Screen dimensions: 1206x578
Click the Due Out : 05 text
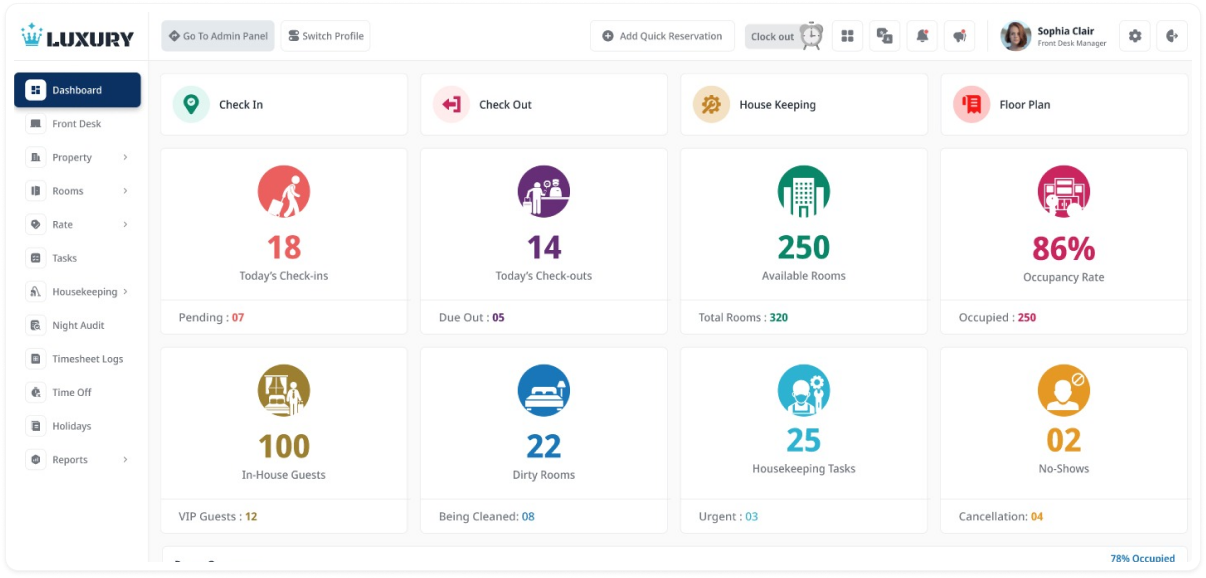(472, 317)
